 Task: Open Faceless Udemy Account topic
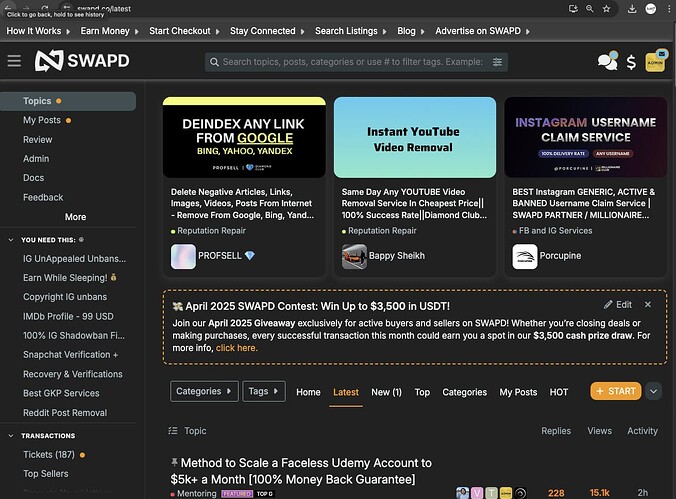click(301, 471)
